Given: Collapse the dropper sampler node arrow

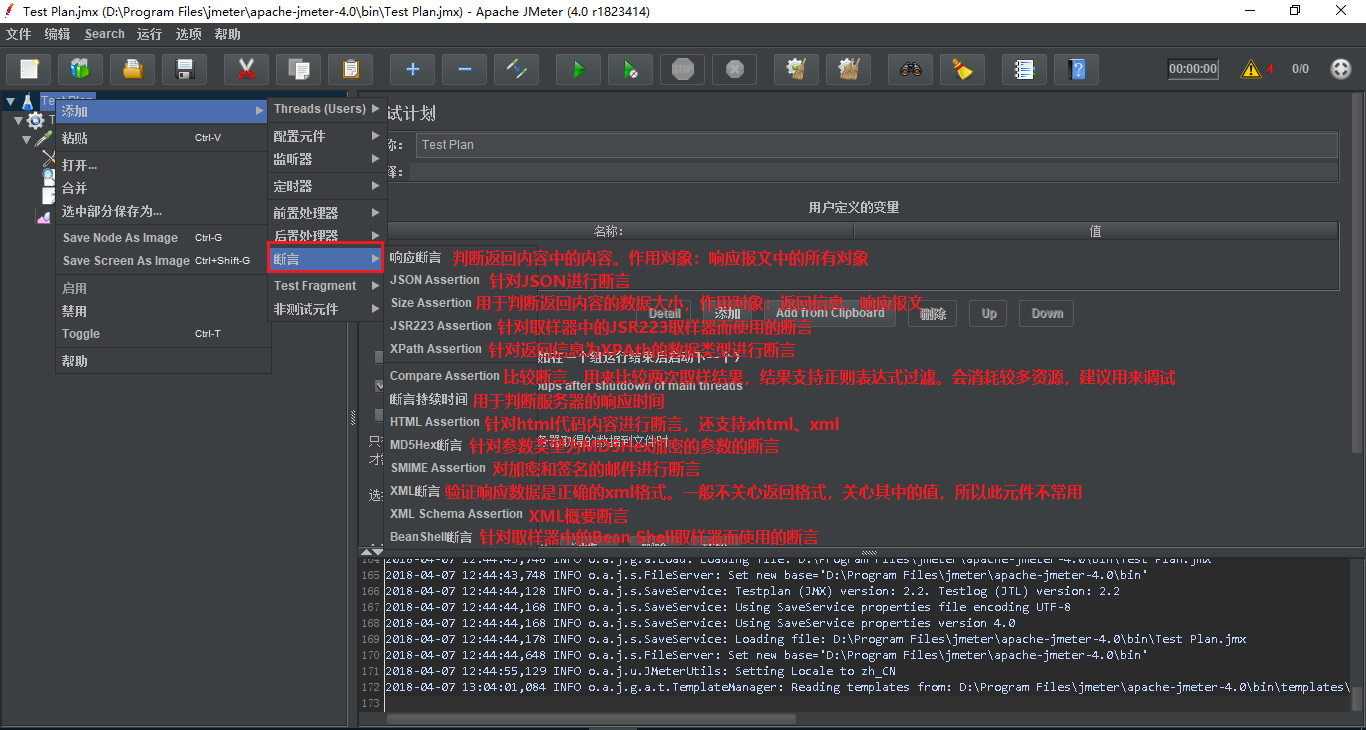Looking at the screenshot, I should click(x=27, y=140).
